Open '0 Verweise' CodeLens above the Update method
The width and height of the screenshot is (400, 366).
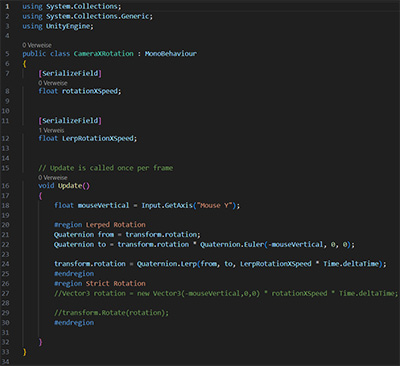(x=53, y=177)
